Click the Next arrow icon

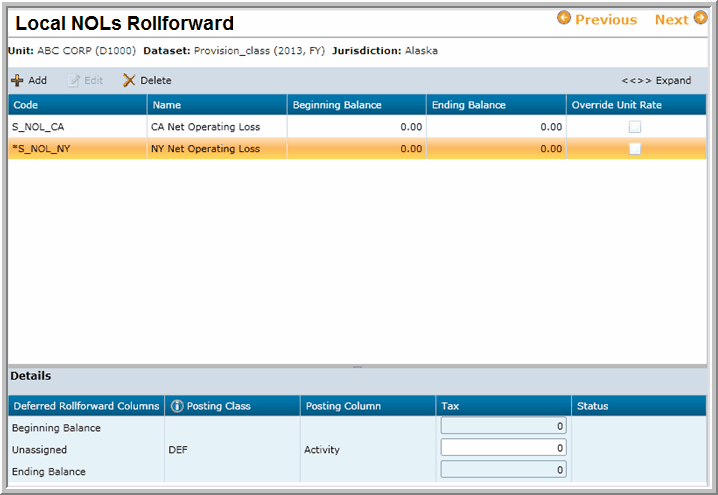[700, 19]
